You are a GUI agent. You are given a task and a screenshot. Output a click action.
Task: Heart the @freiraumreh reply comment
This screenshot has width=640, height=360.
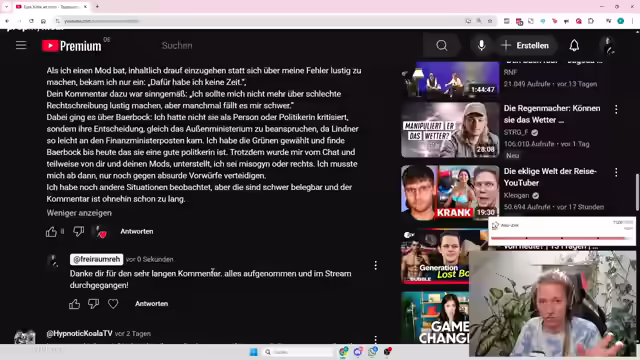pyautogui.click(x=113, y=304)
